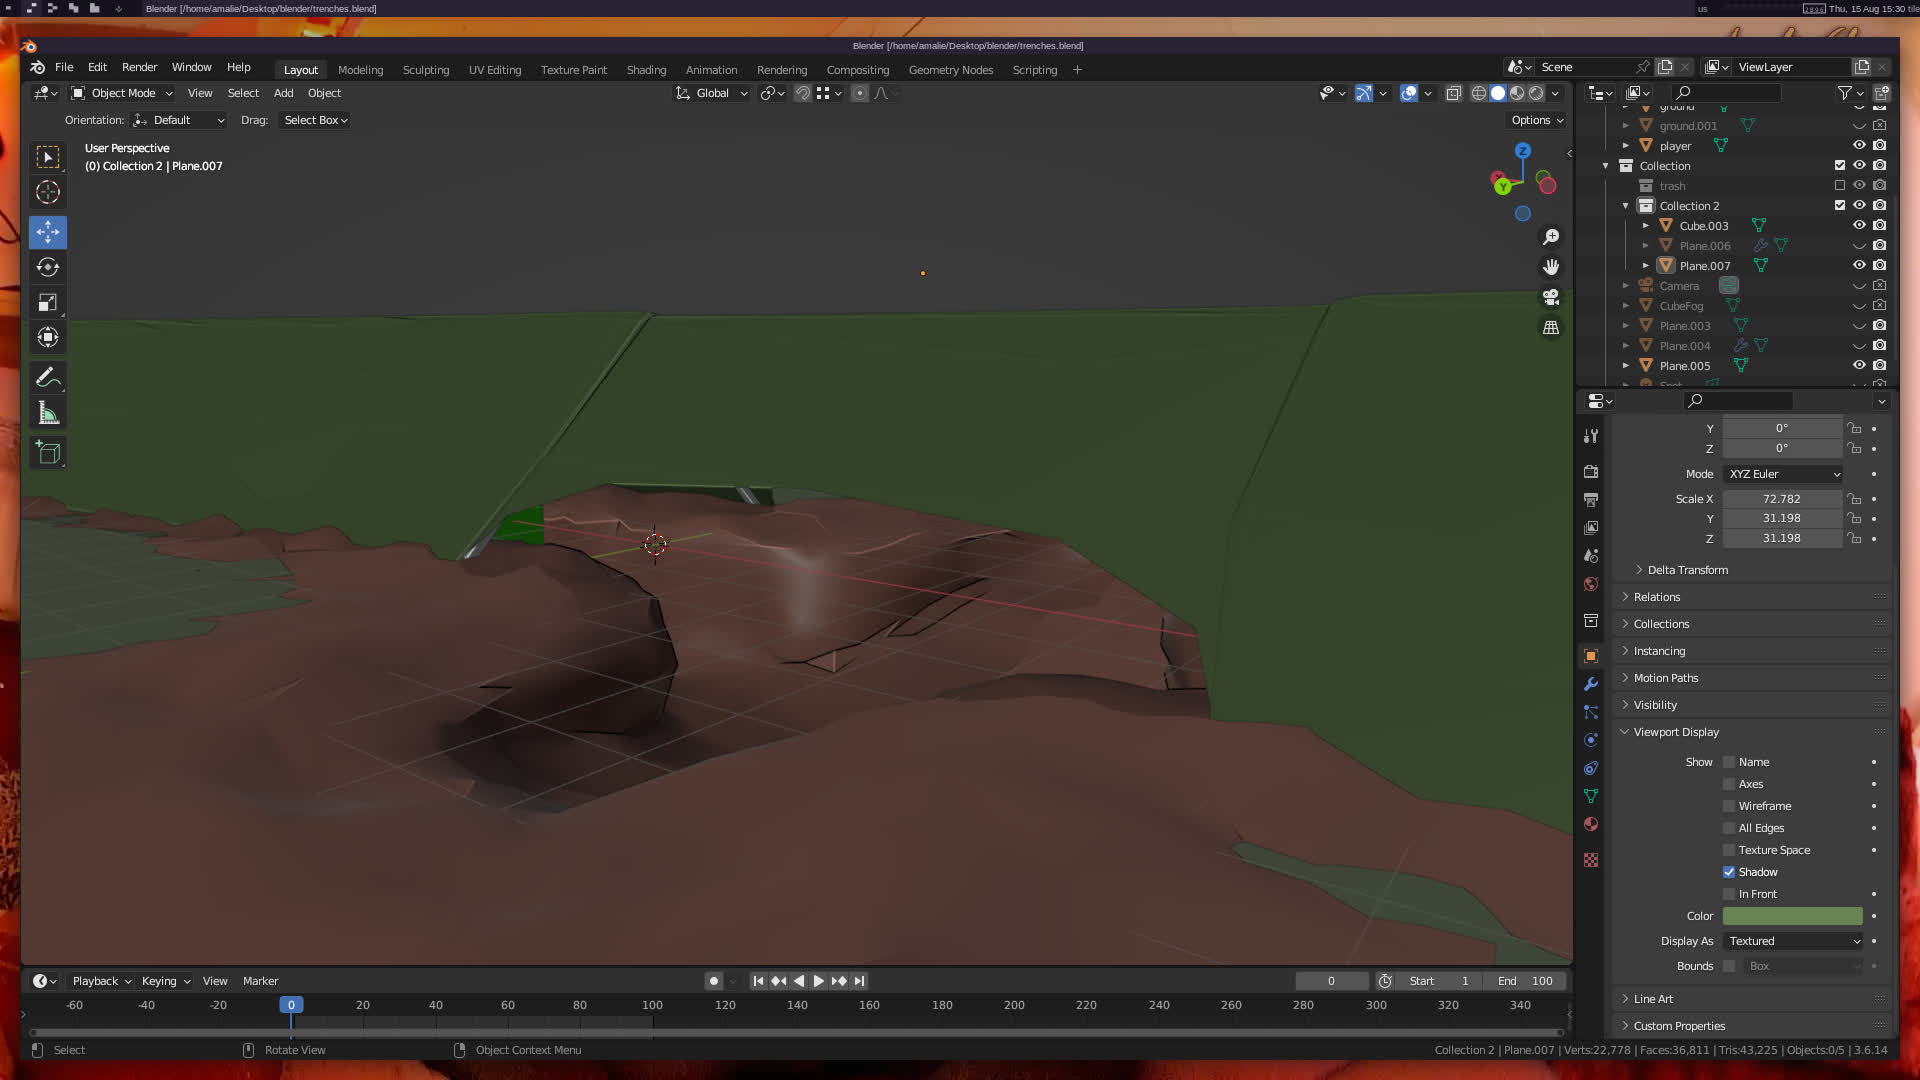This screenshot has height=1080, width=1920.
Task: Toggle camera view in viewport
Action: pyautogui.click(x=1551, y=297)
